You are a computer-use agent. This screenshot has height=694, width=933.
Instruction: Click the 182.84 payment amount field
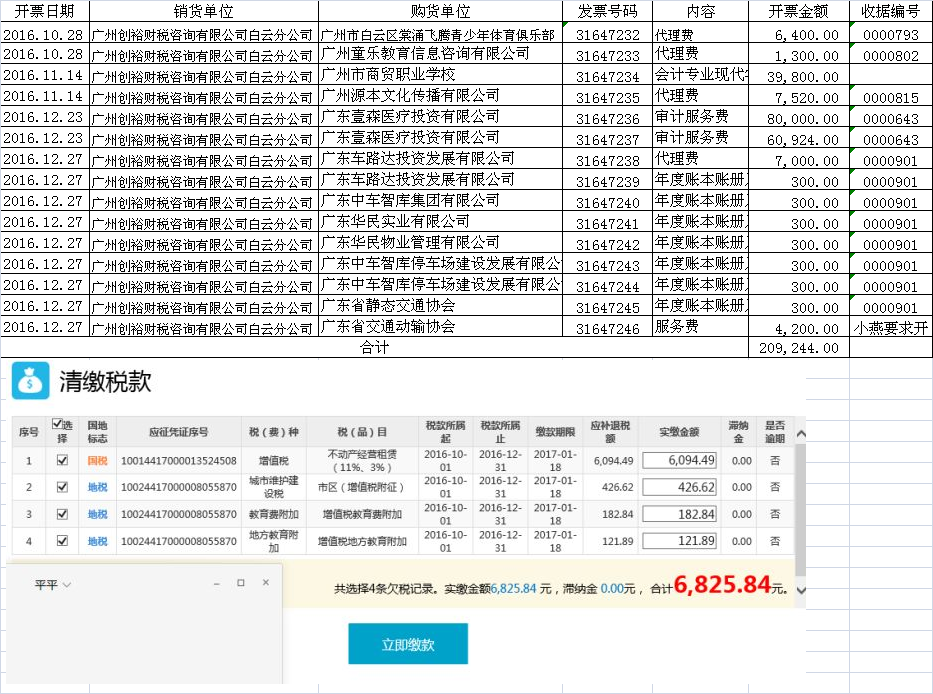[679, 514]
